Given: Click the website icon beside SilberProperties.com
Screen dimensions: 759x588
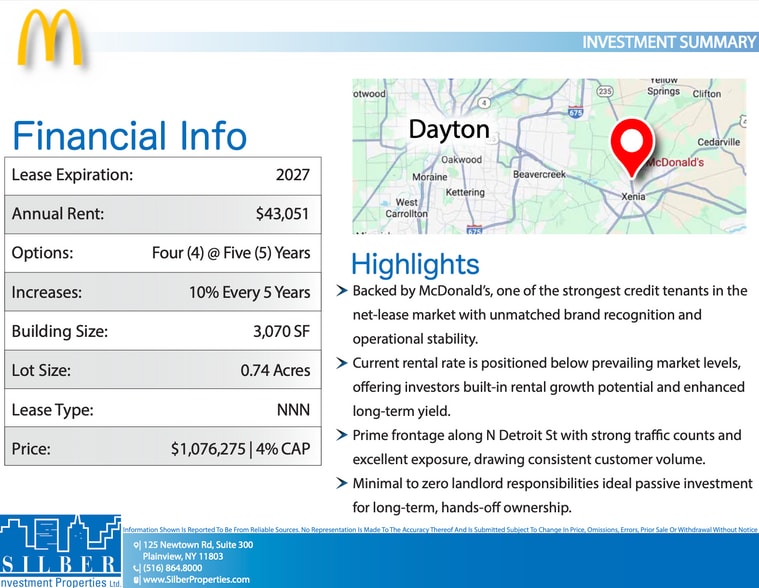Looking at the screenshot, I should pyautogui.click(x=136, y=579).
